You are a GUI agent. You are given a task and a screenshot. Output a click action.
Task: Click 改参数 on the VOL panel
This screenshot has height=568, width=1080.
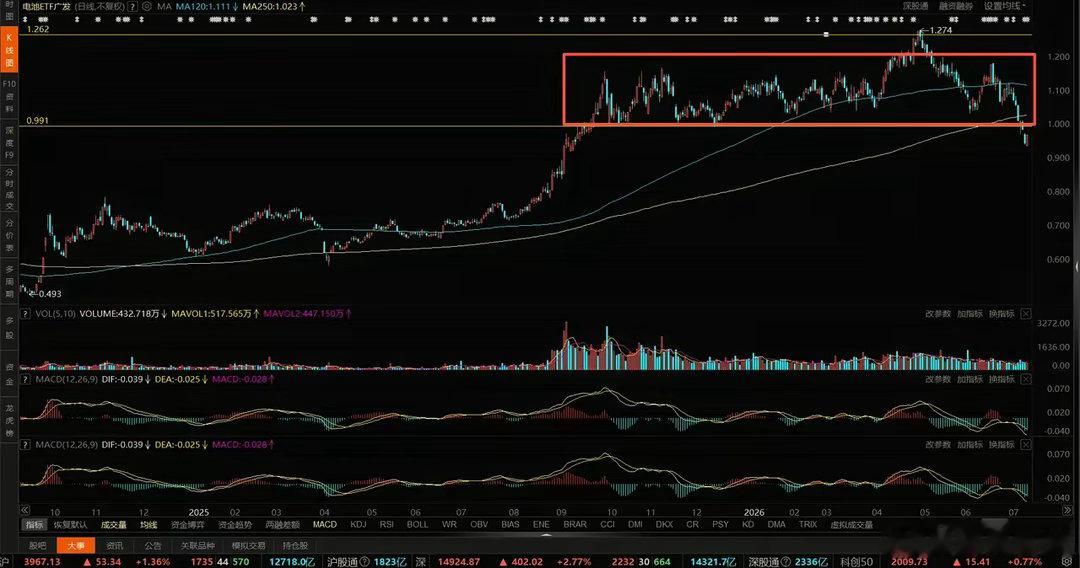pos(937,313)
